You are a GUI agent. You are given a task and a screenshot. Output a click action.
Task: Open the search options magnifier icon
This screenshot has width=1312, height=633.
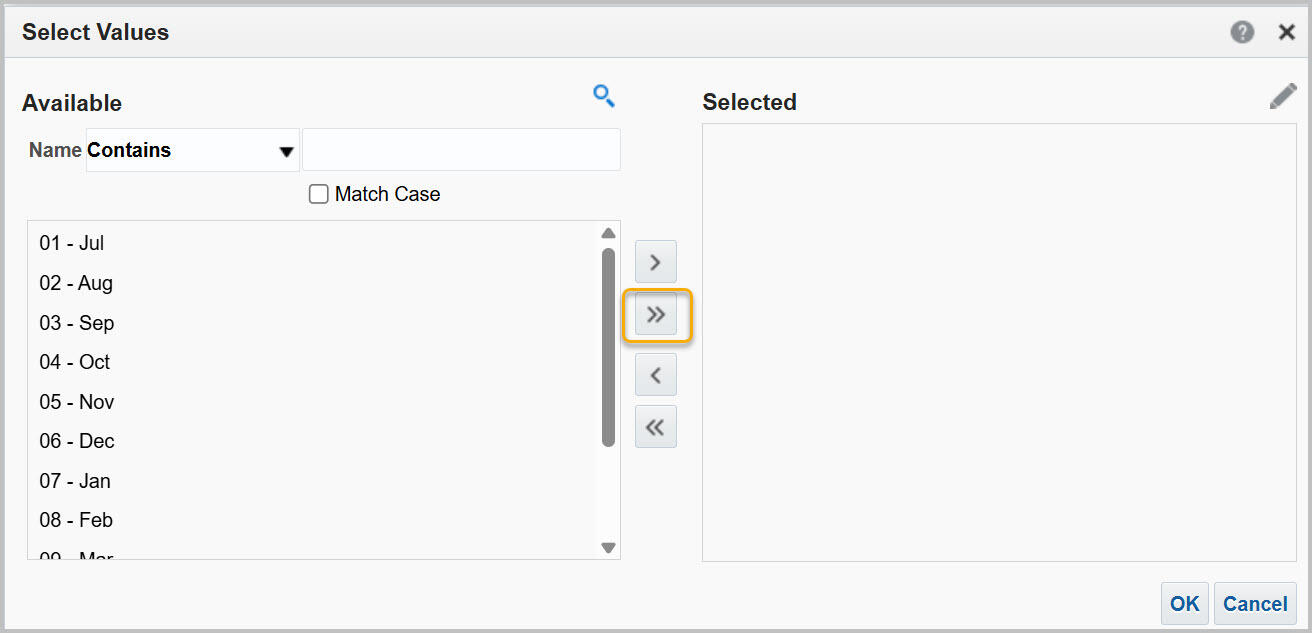tap(604, 96)
